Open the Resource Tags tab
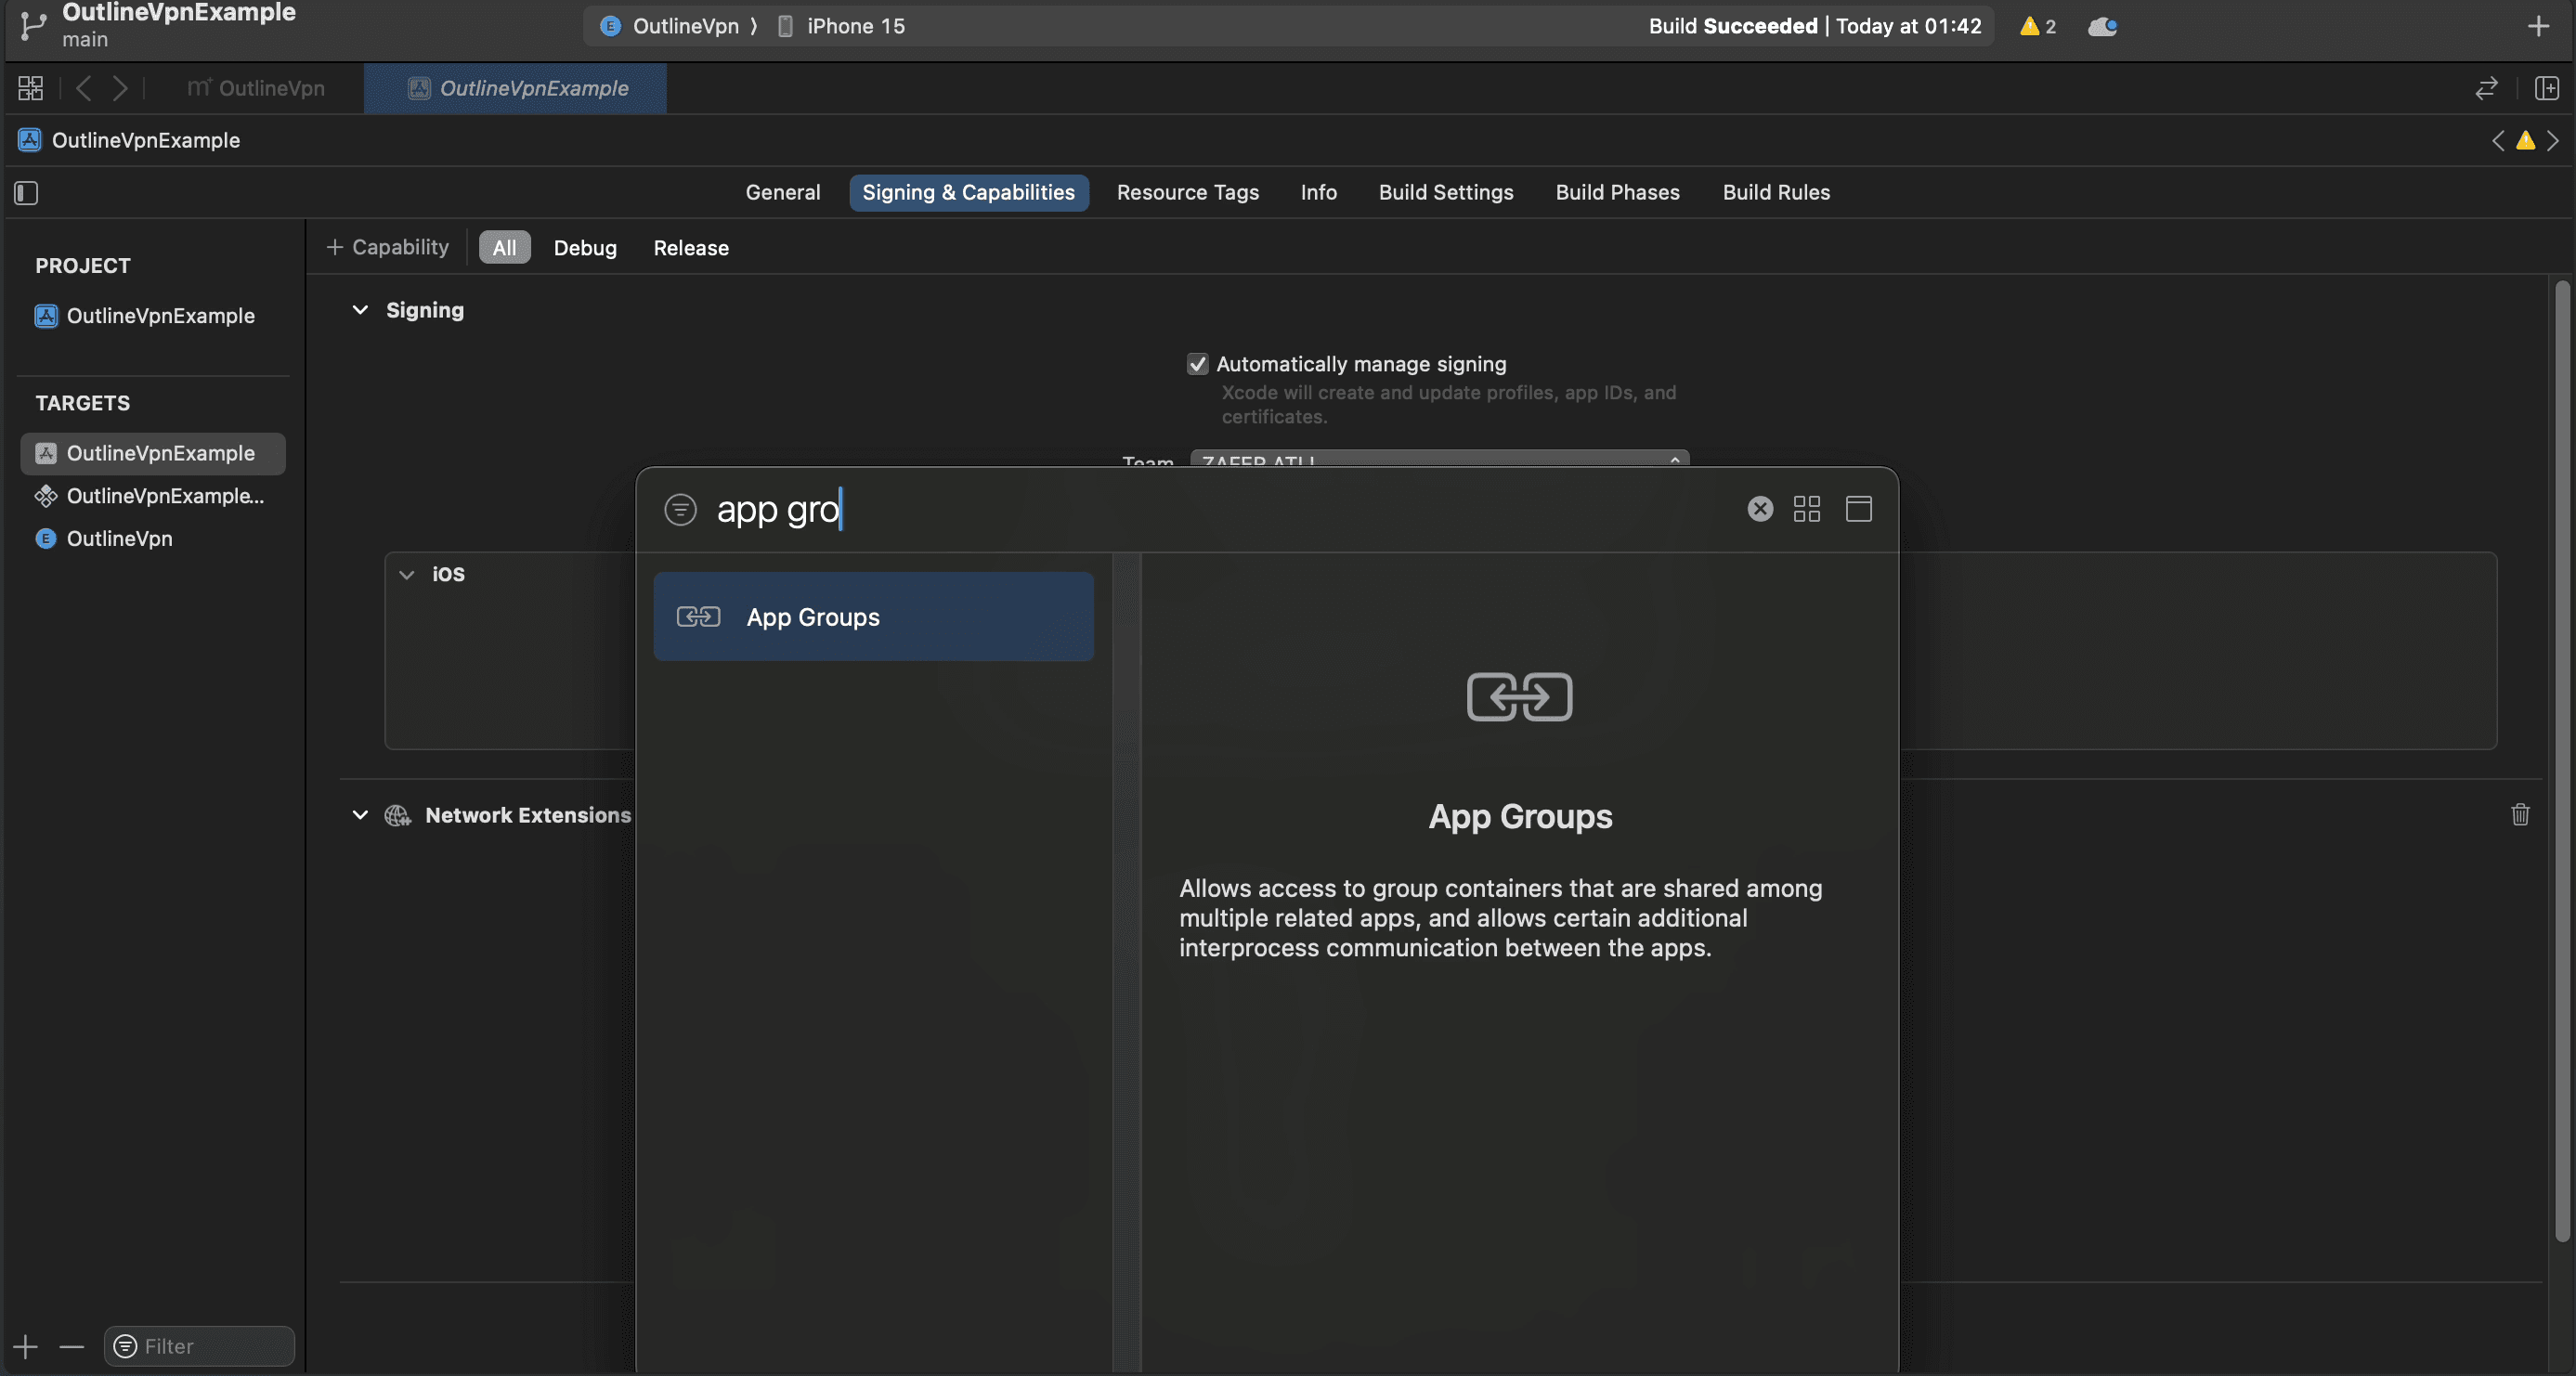This screenshot has height=1376, width=2576. pyautogui.click(x=1187, y=192)
